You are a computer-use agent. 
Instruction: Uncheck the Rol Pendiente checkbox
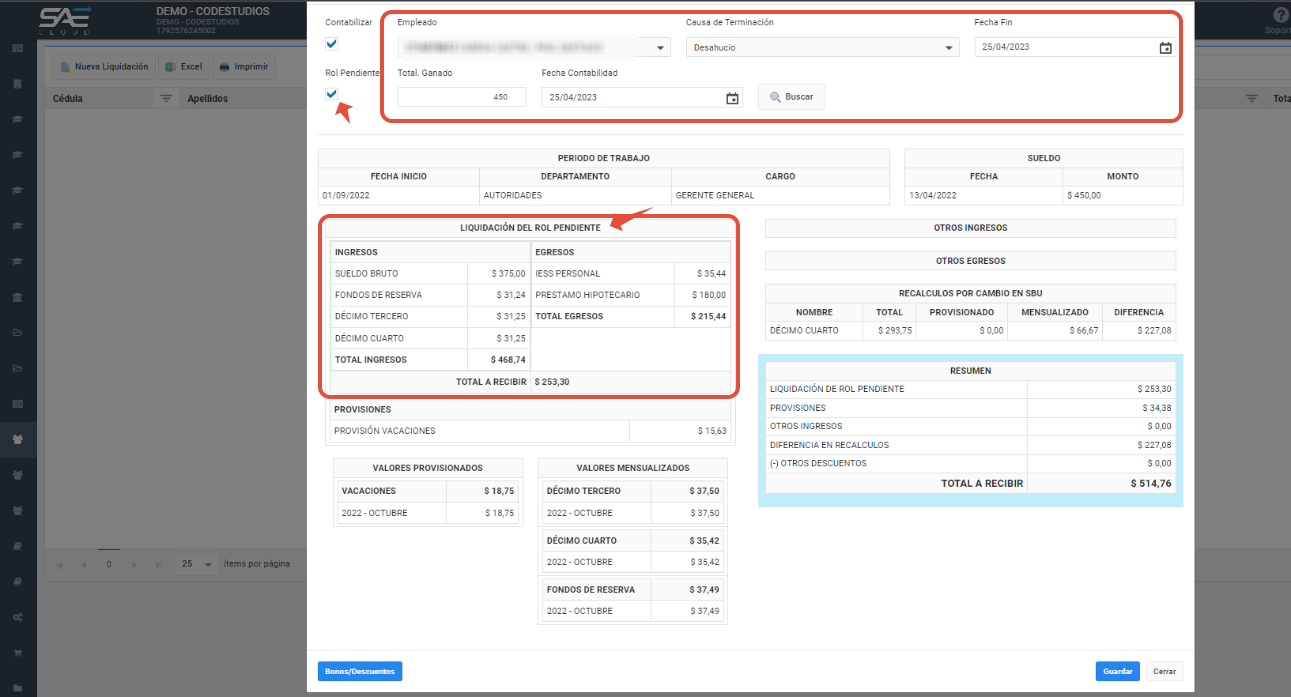tap(332, 94)
